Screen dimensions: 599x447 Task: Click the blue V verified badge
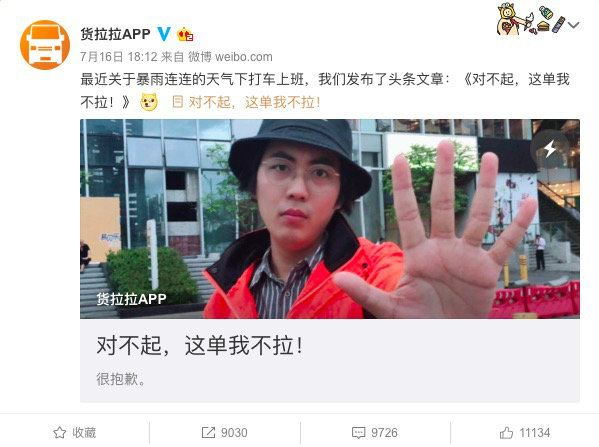164,34
